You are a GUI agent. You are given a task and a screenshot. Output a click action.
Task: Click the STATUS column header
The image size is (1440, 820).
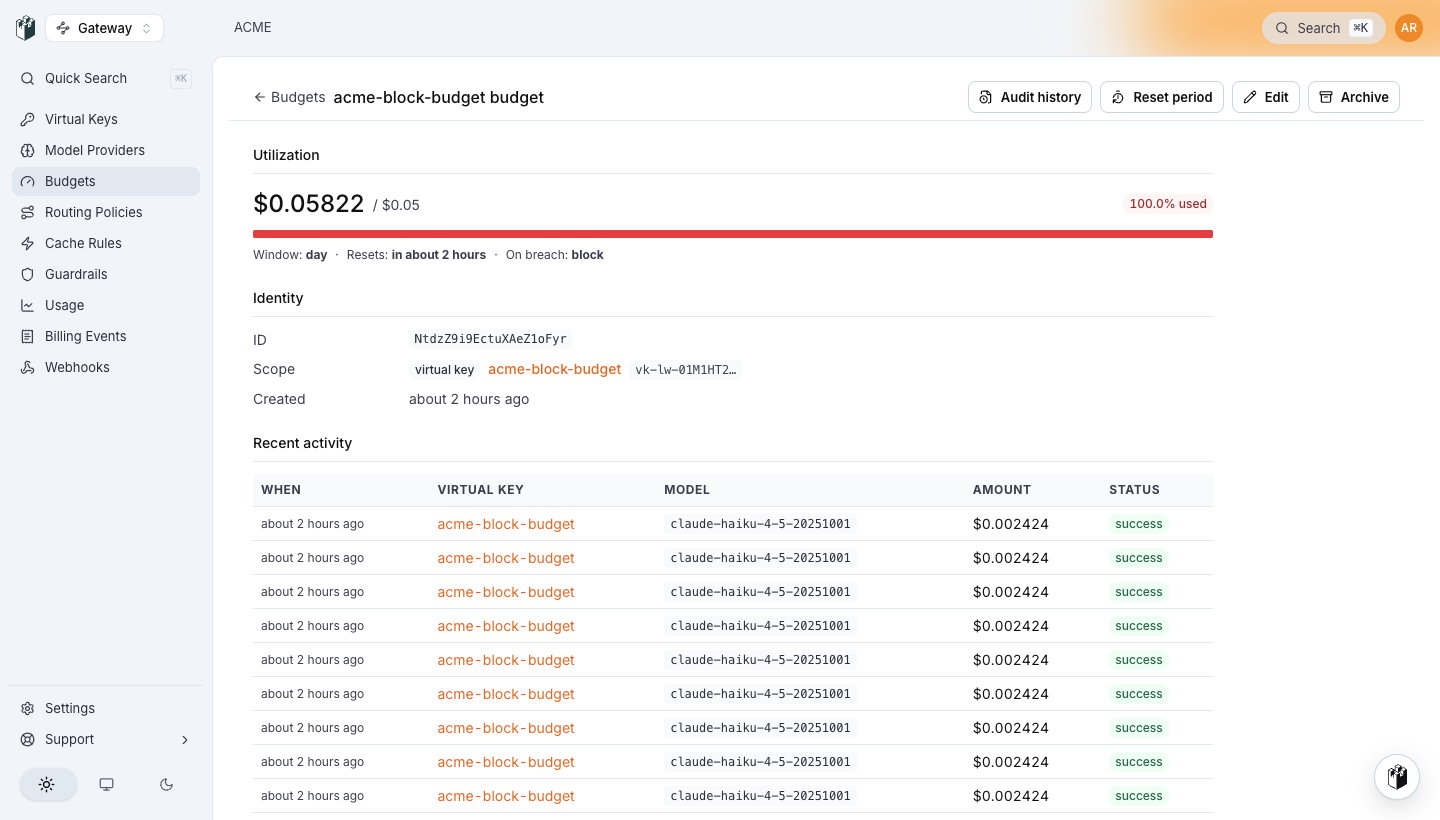[1134, 490]
